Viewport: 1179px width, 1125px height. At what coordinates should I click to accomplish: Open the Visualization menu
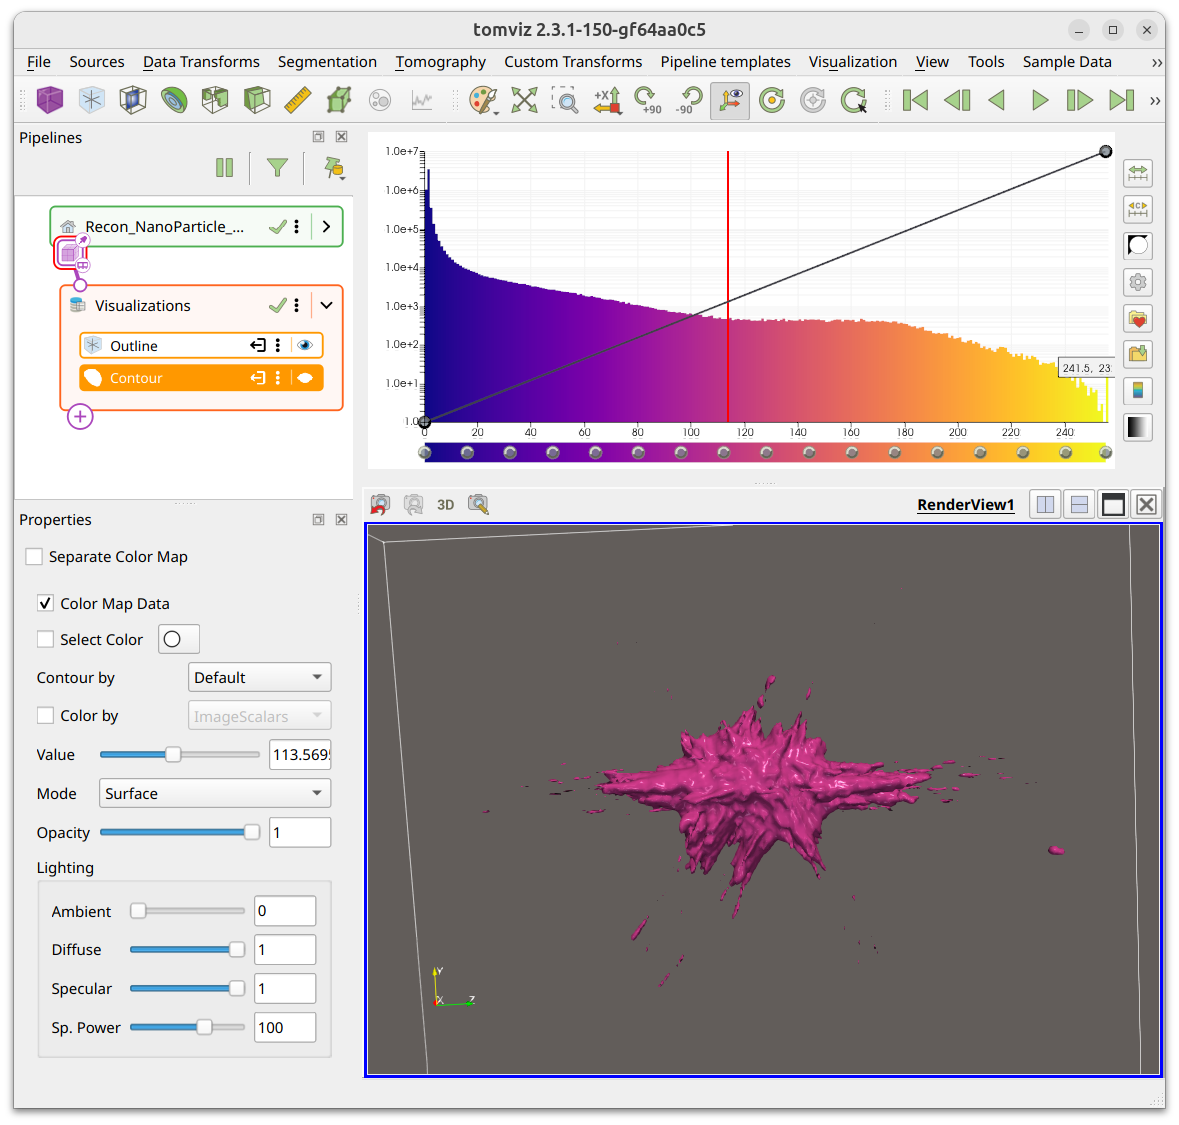point(853,62)
